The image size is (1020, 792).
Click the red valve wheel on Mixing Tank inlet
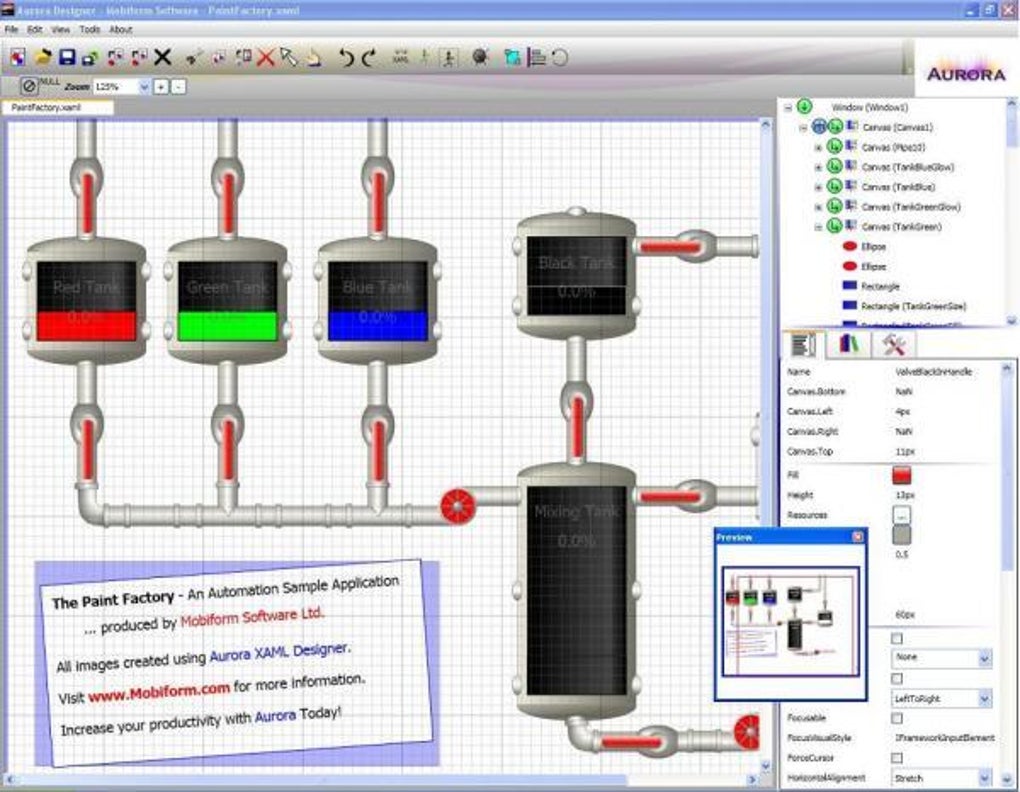click(x=458, y=505)
